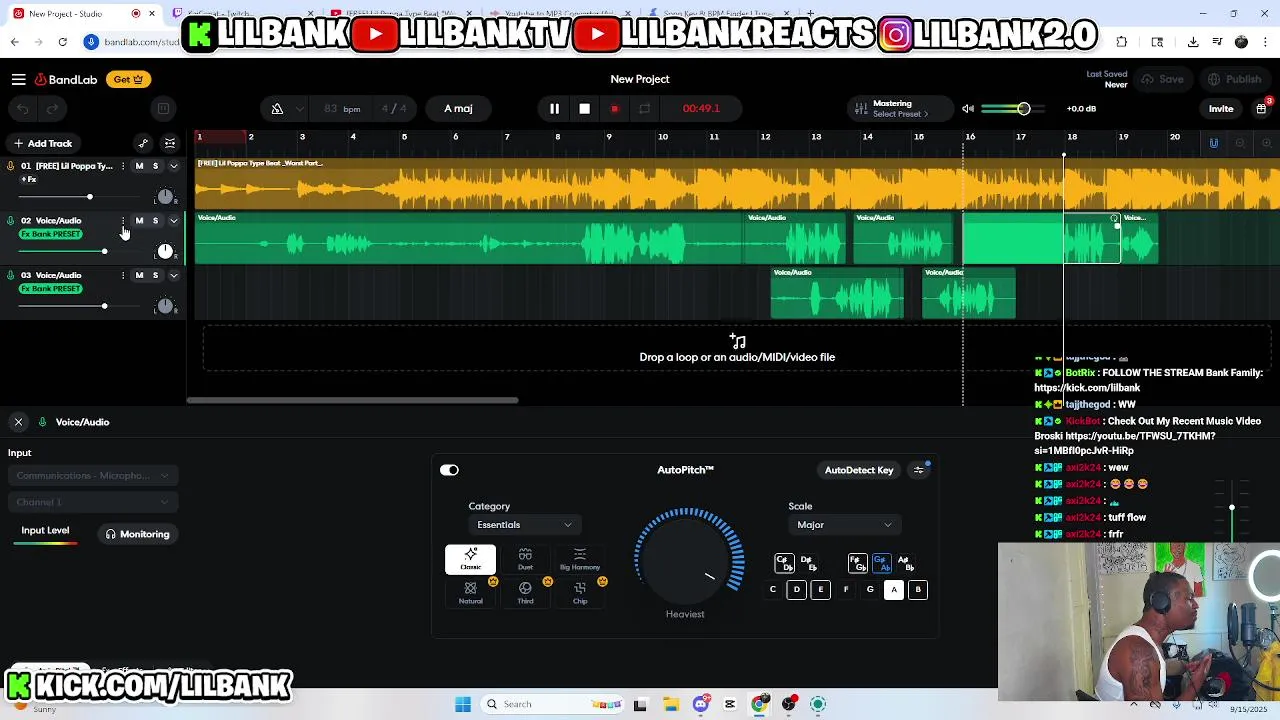Toggle the AutoPitch on/off switch
Image resolution: width=1280 pixels, height=720 pixels.
[x=449, y=470]
